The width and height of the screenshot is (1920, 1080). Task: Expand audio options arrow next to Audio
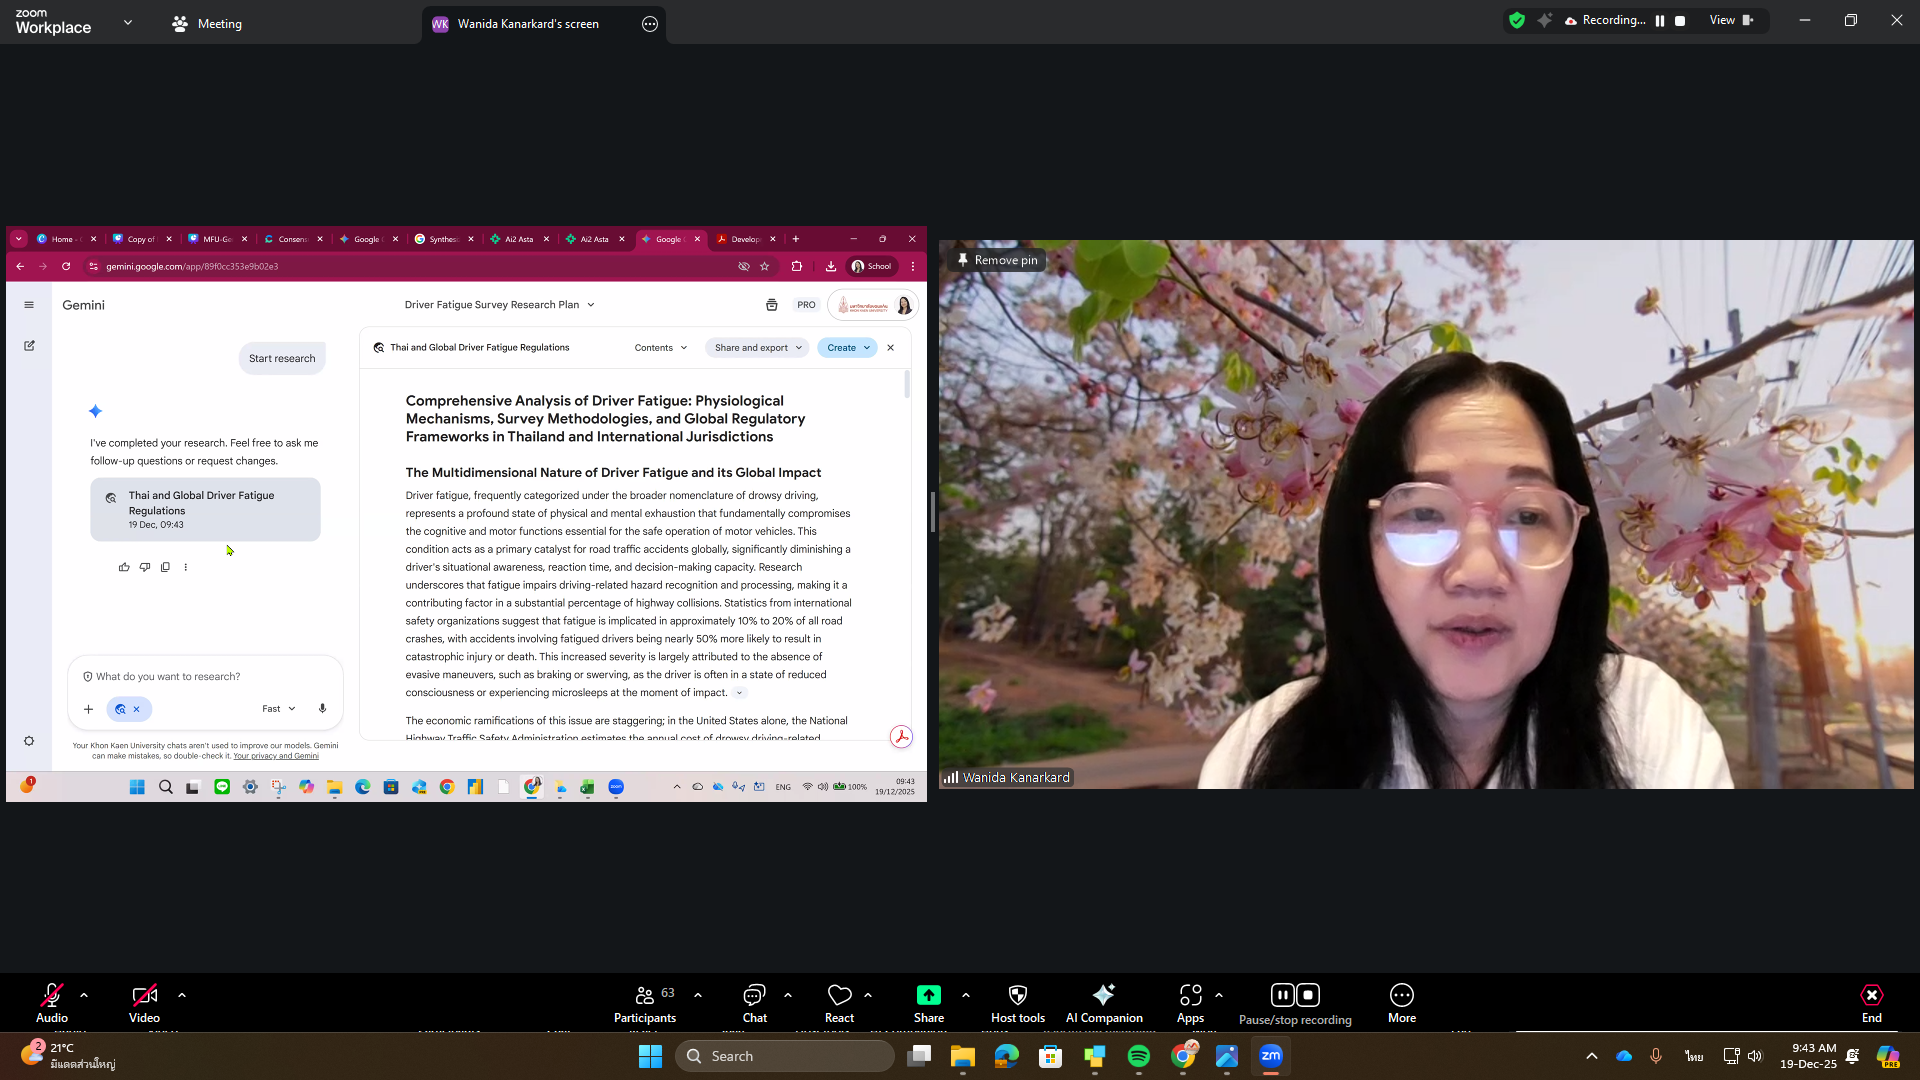click(x=84, y=995)
